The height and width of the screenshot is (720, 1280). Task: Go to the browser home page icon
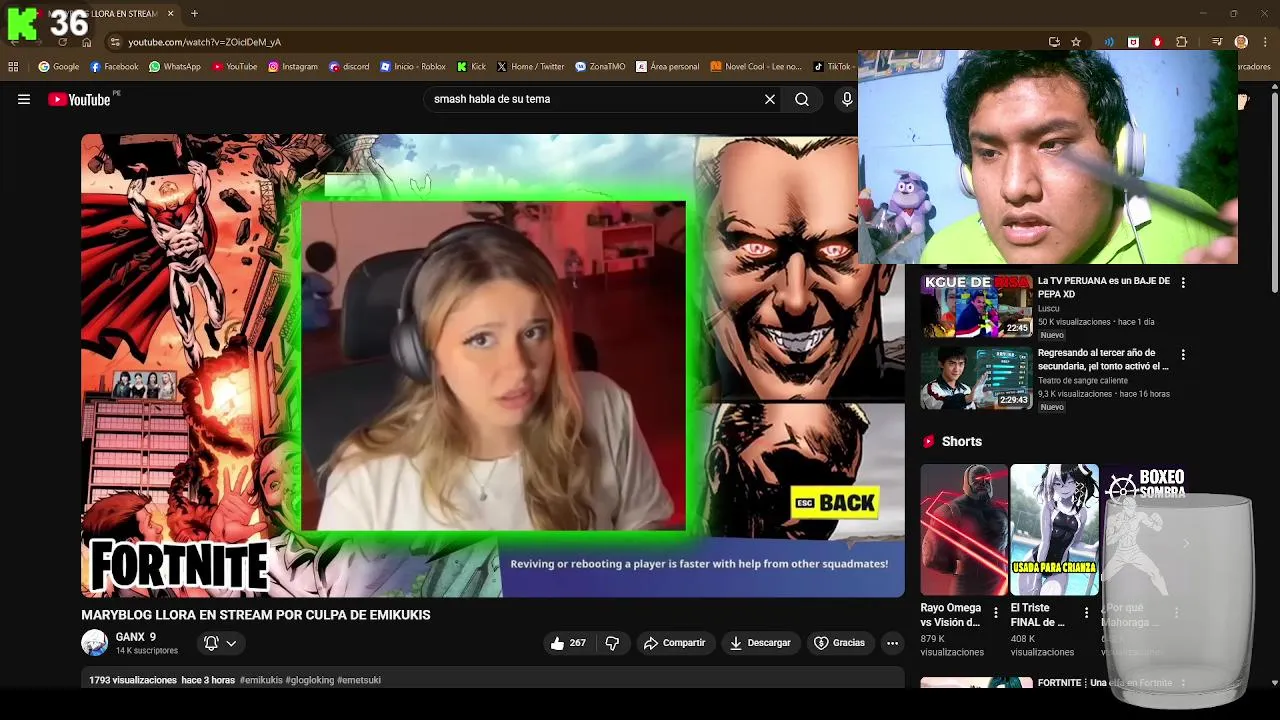pos(87,42)
